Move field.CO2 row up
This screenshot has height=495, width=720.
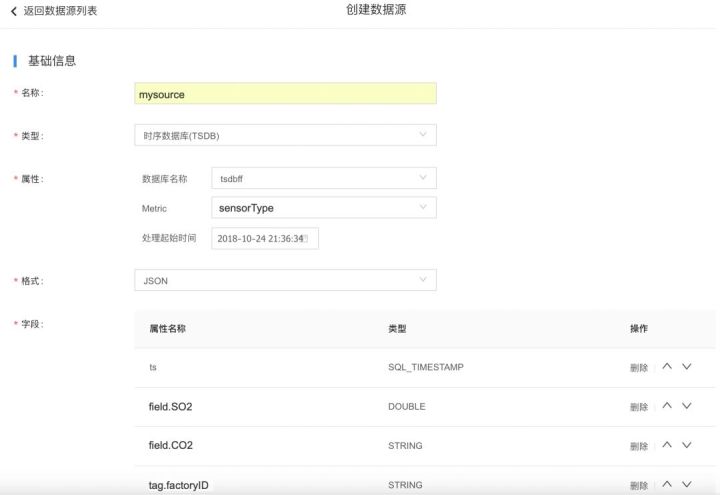pos(667,445)
